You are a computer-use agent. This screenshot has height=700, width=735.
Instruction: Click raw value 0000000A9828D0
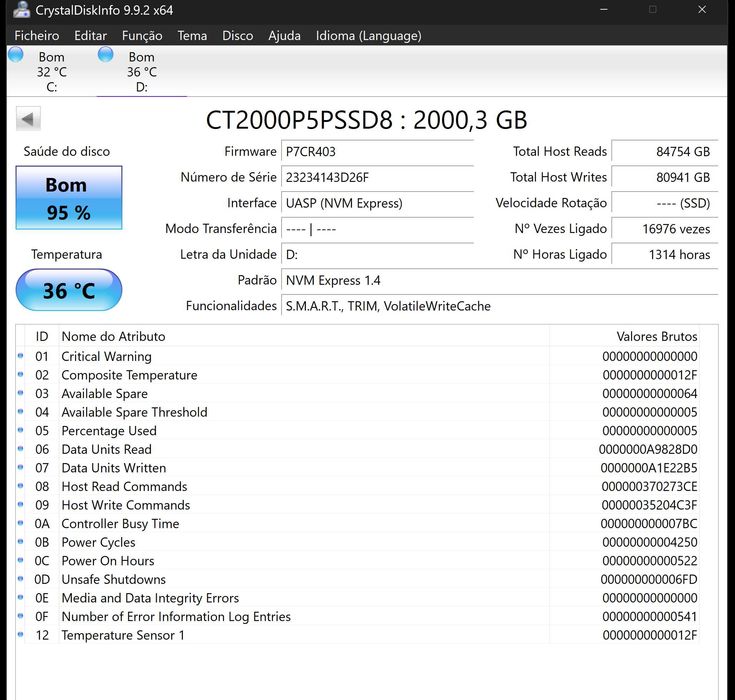coord(648,450)
